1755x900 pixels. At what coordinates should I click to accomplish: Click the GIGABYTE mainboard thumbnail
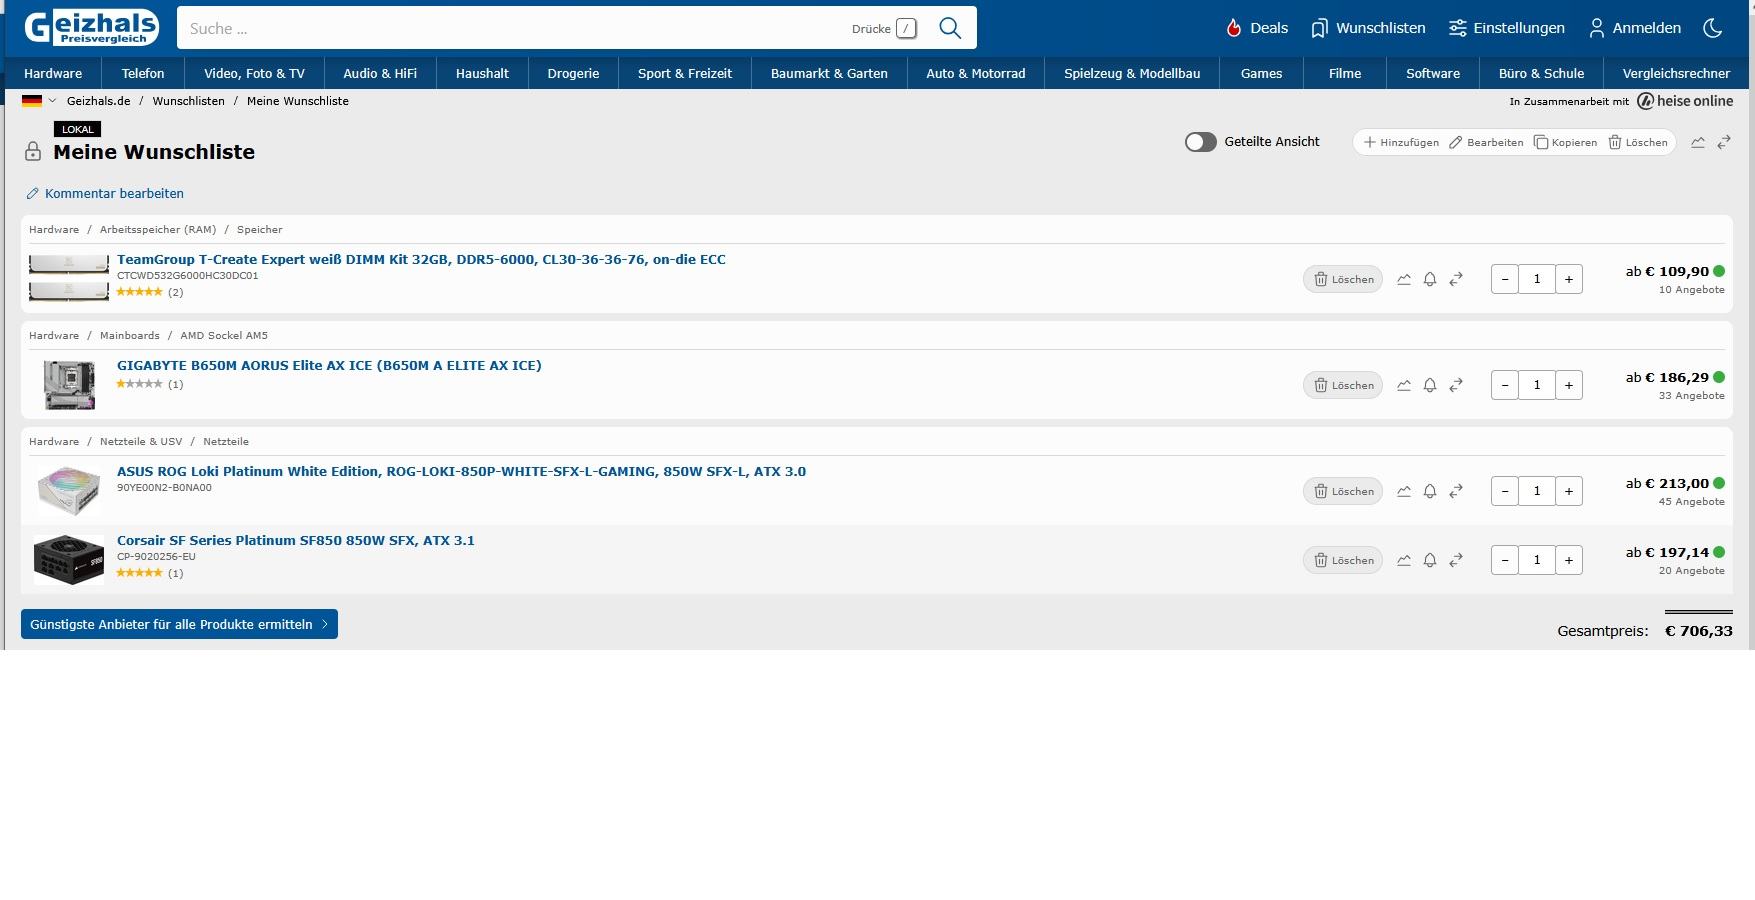coord(69,385)
